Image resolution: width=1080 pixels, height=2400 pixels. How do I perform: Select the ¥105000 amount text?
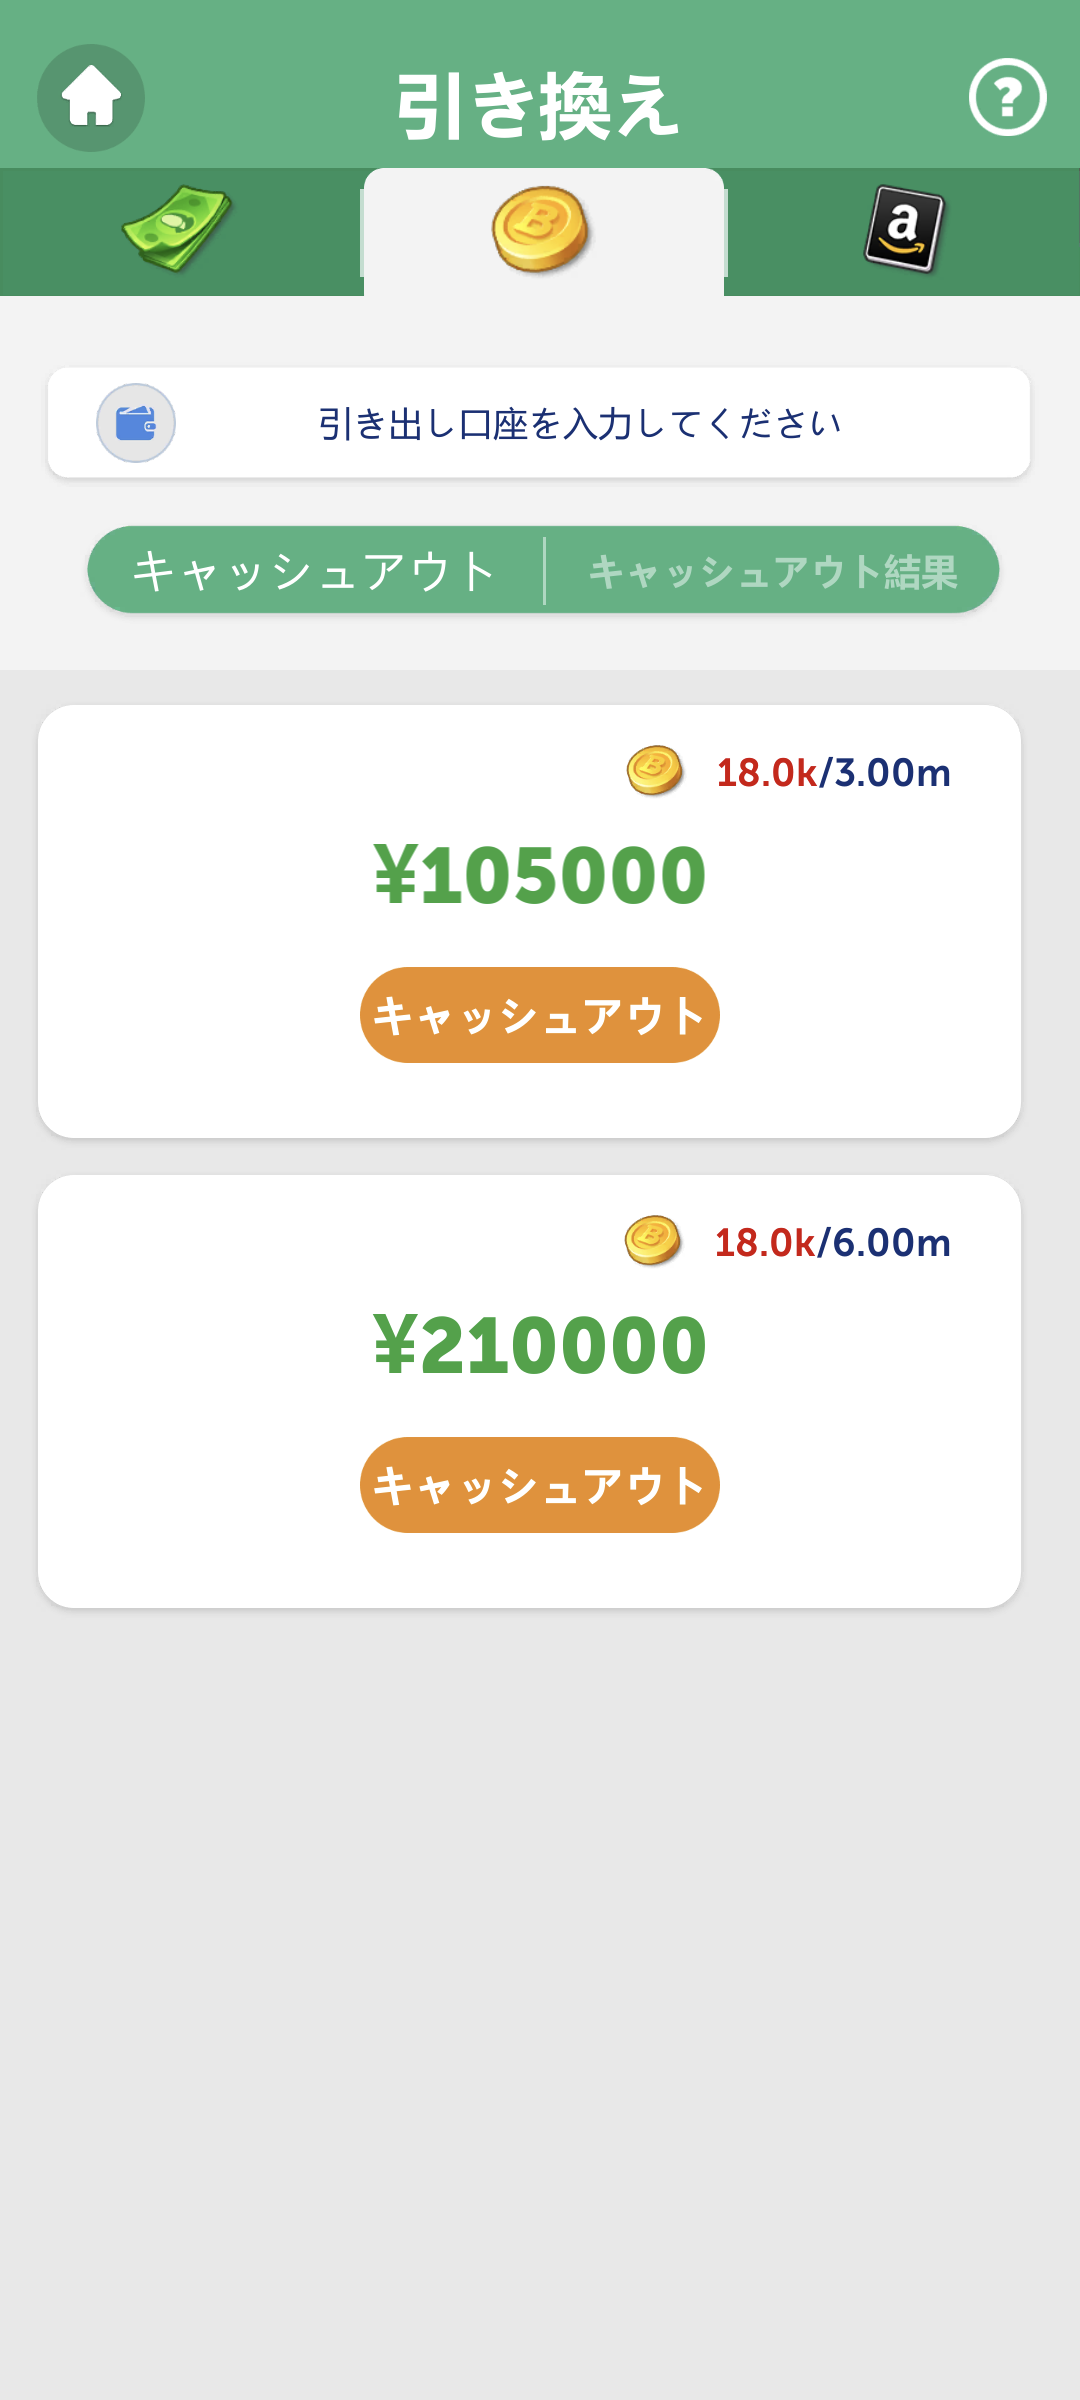[x=540, y=876]
